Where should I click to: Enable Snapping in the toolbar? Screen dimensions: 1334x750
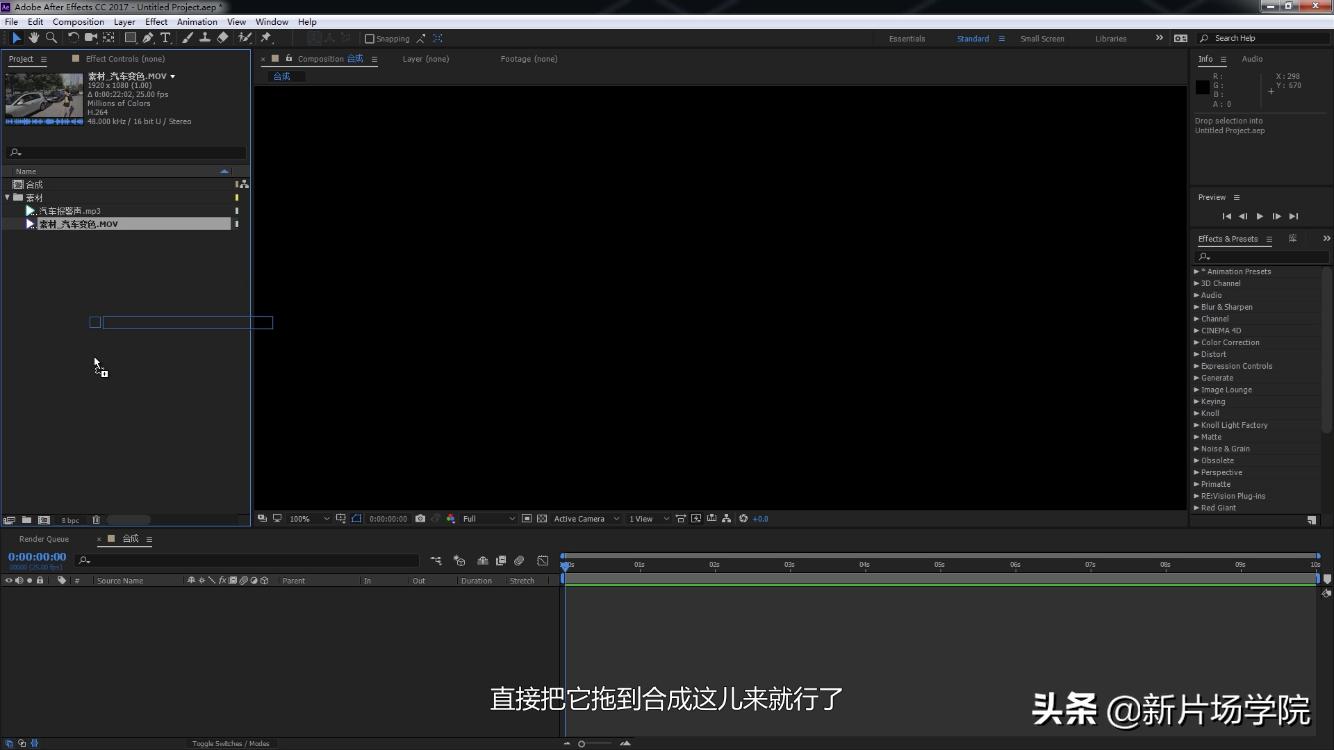coord(370,38)
